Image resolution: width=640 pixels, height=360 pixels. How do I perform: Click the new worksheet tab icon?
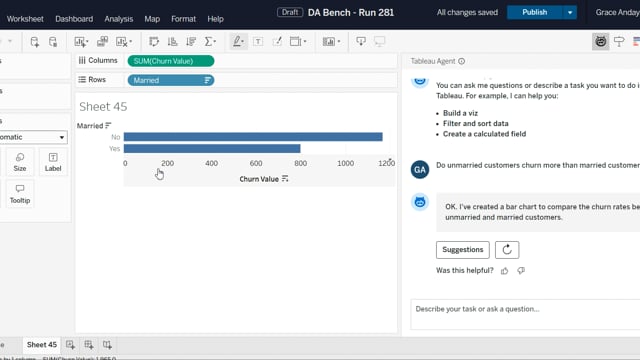[70, 345]
